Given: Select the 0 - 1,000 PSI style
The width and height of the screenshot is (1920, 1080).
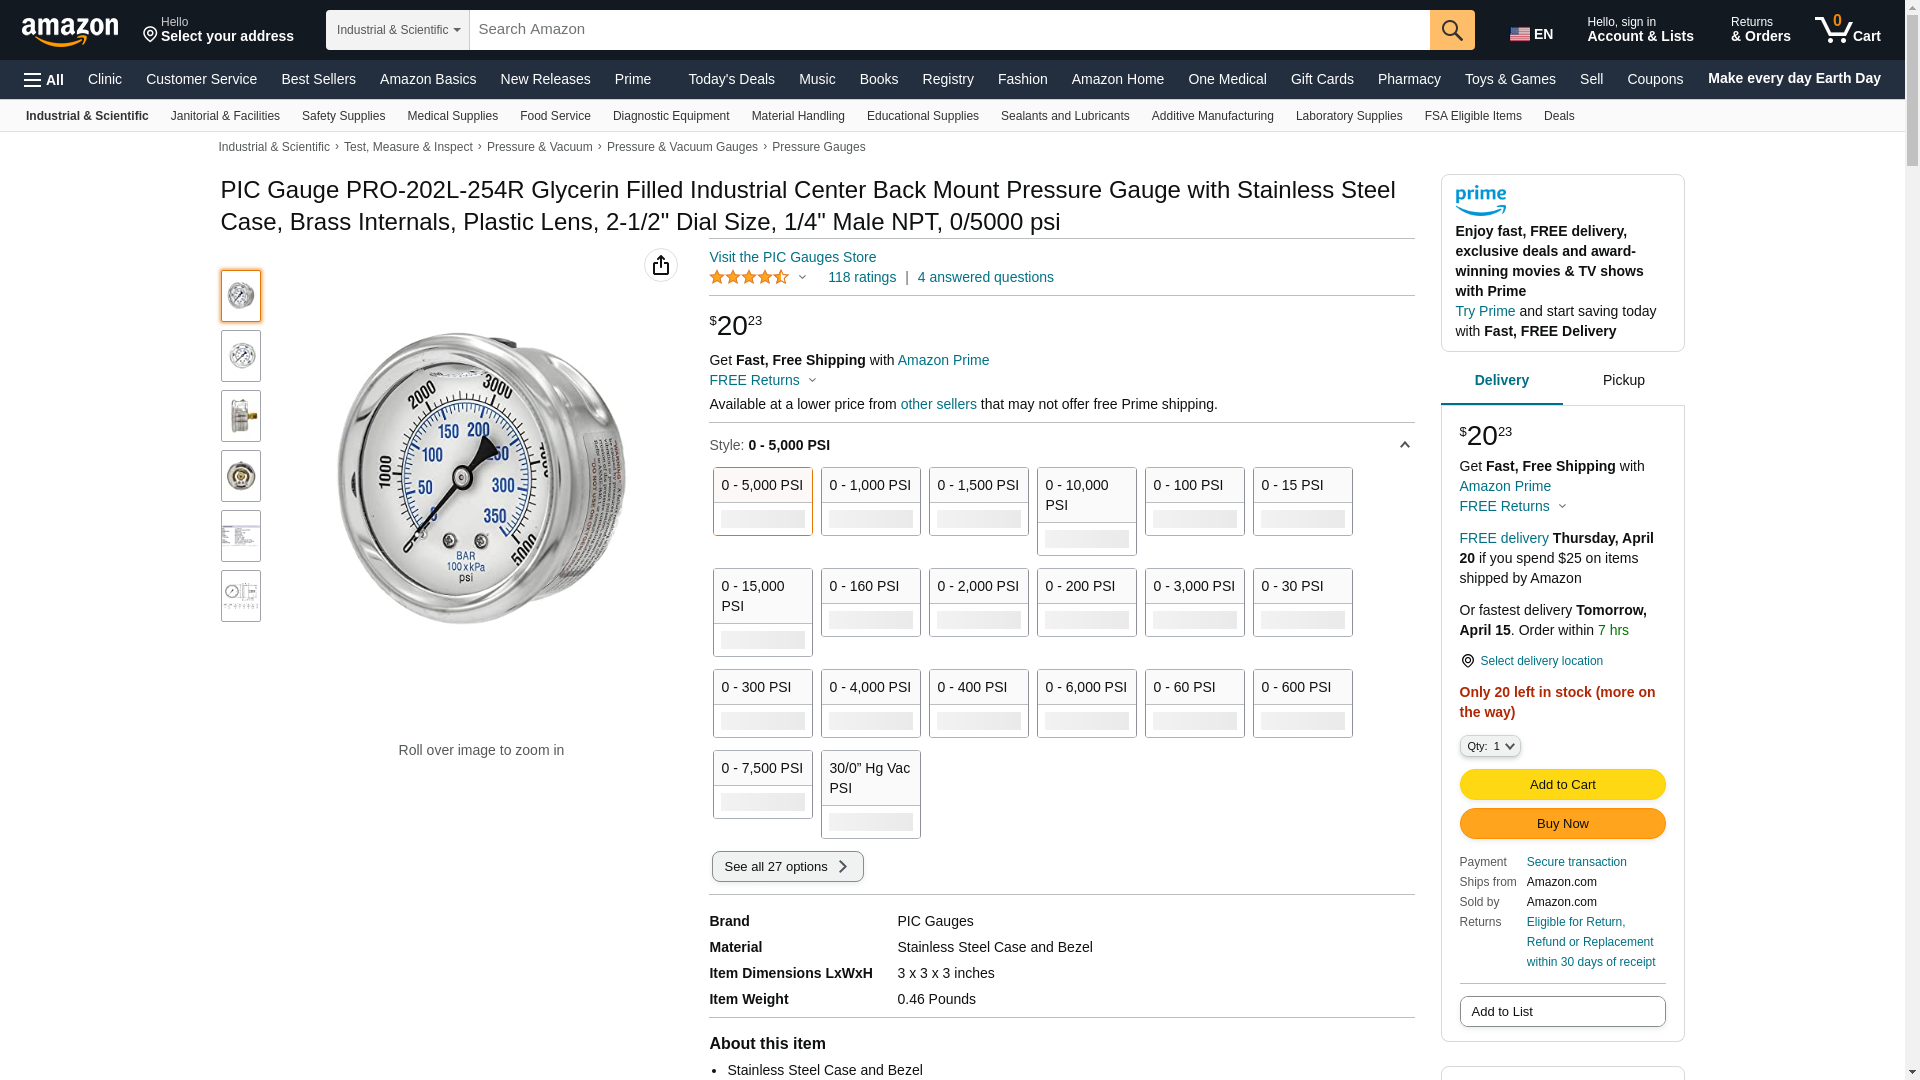Looking at the screenshot, I should 870,501.
